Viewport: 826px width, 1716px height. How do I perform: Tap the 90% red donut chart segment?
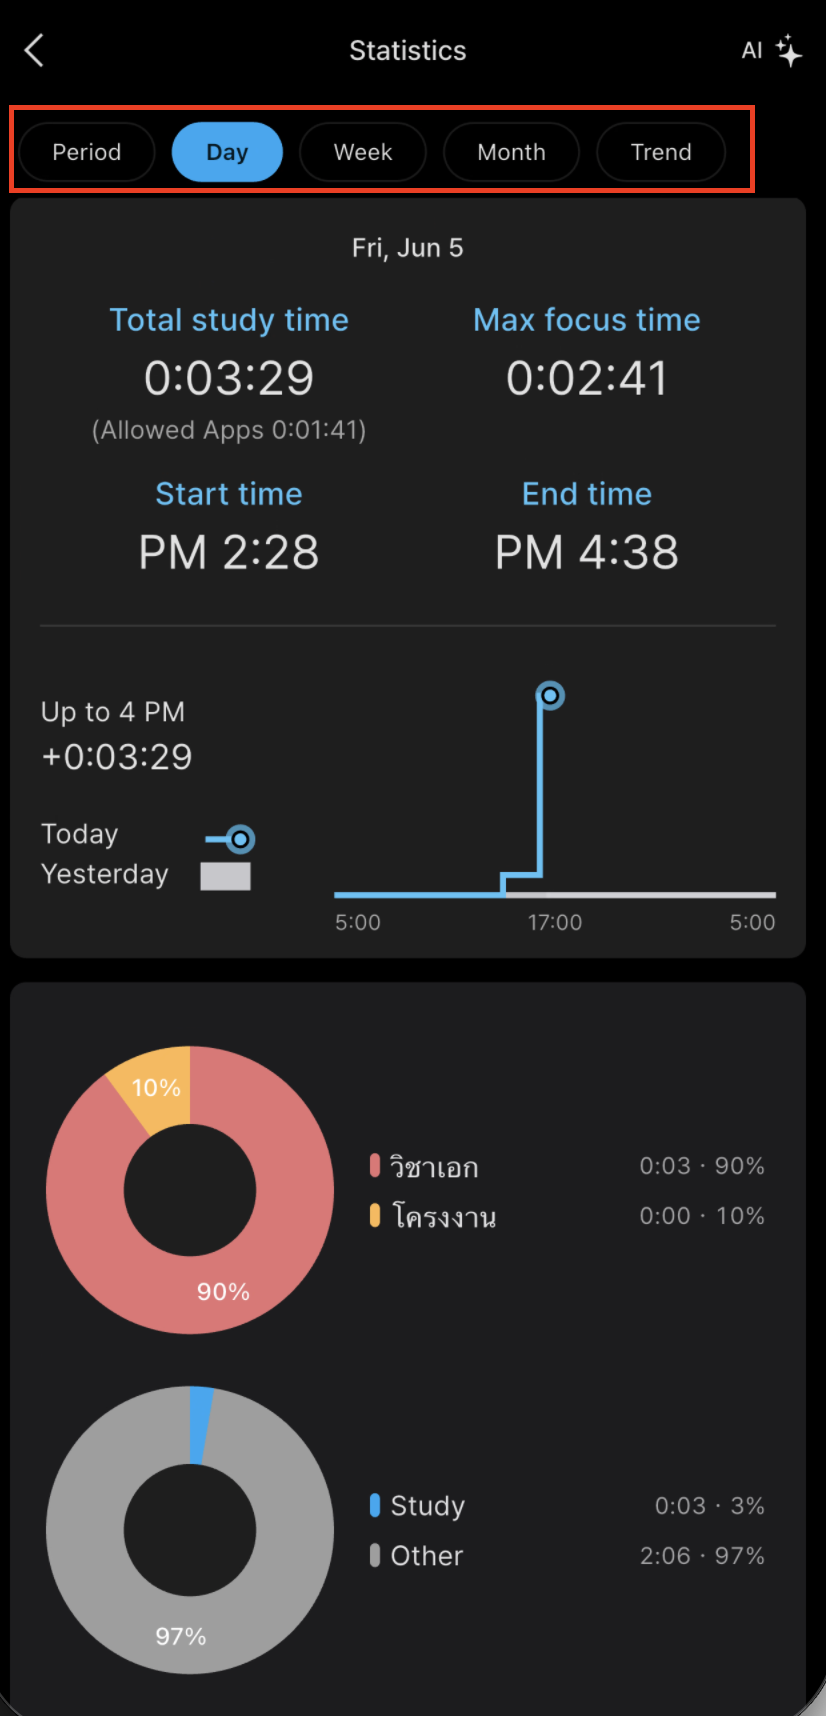[x=223, y=1291]
